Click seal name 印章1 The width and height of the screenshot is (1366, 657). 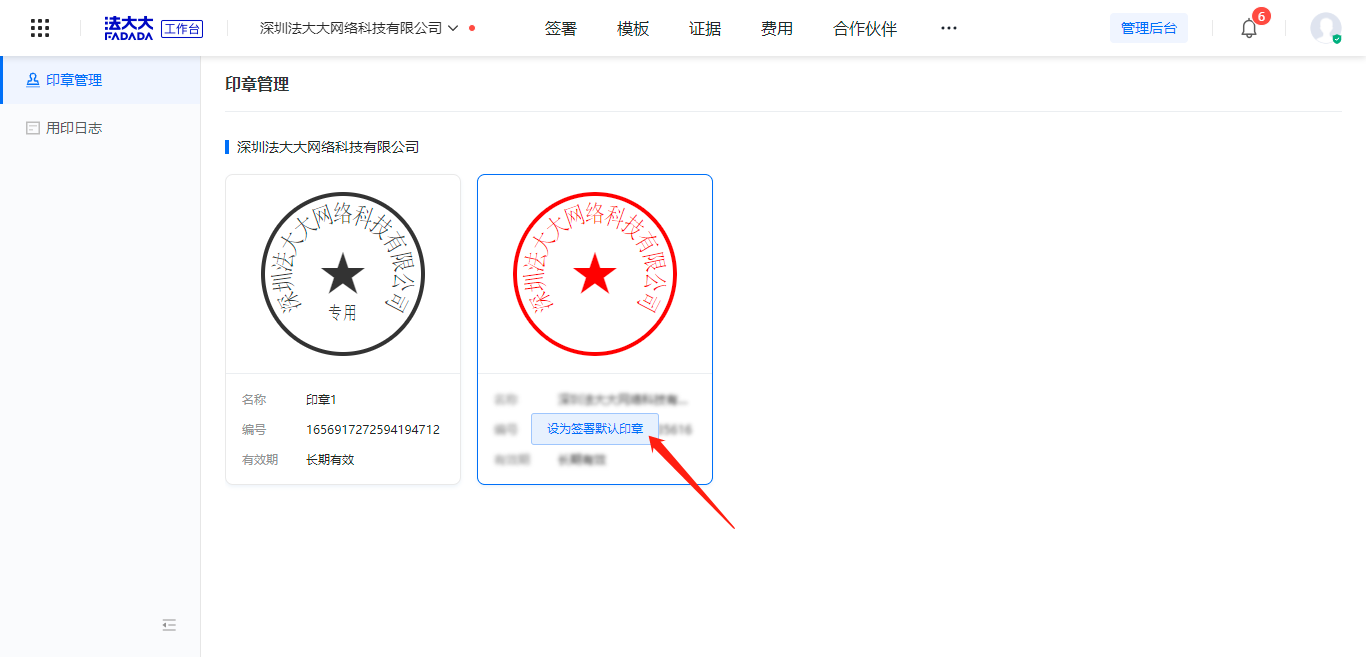pos(321,400)
